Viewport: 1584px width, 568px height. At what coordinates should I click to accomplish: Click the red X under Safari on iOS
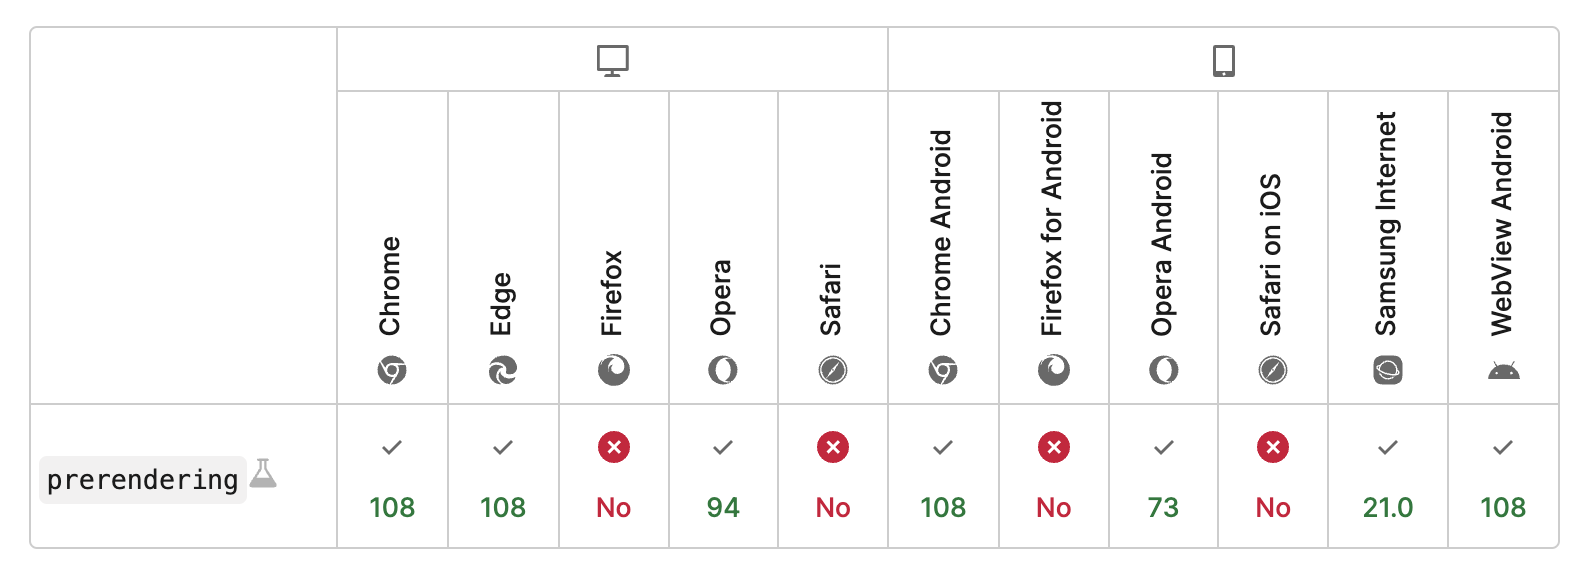point(1273,447)
